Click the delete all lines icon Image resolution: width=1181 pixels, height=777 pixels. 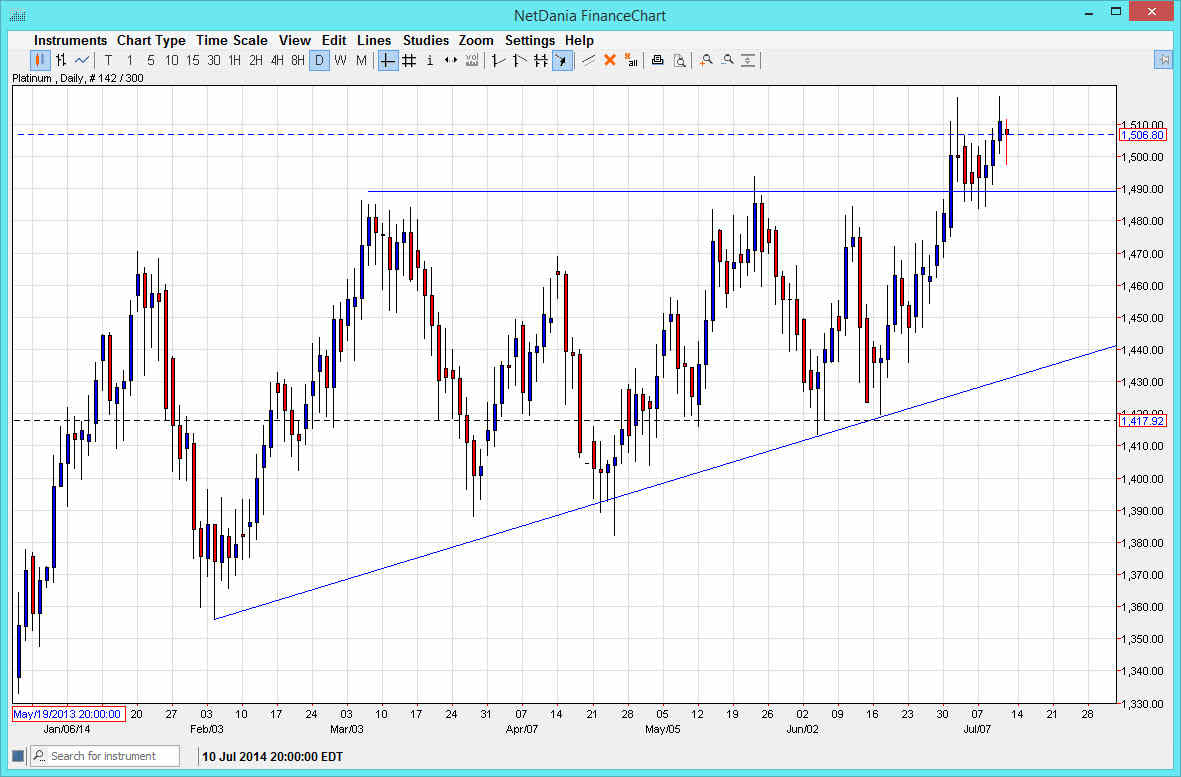point(631,61)
